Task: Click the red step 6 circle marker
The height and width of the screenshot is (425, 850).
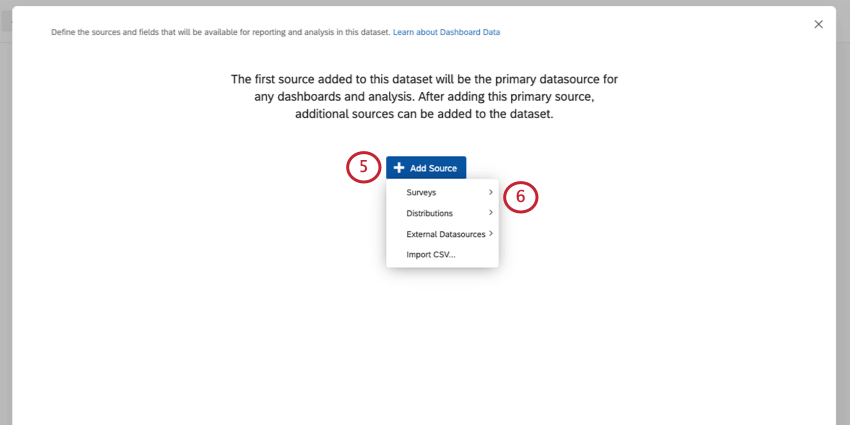Action: pos(520,197)
